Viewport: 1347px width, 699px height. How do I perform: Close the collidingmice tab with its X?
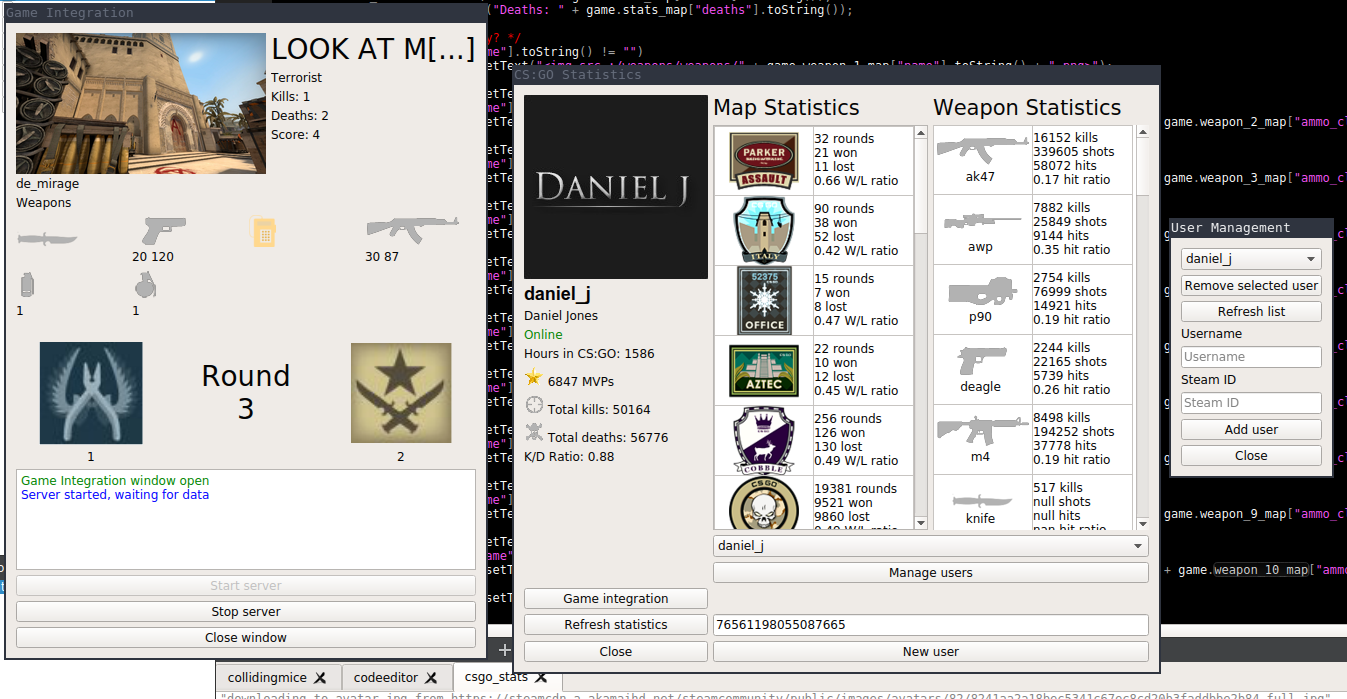click(x=320, y=678)
